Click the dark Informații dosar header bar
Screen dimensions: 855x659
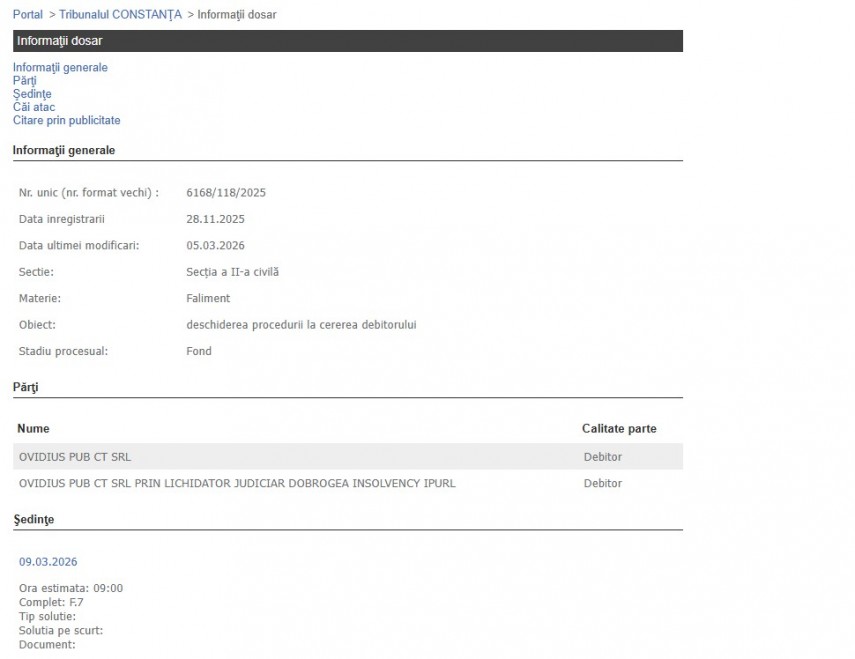pos(347,41)
